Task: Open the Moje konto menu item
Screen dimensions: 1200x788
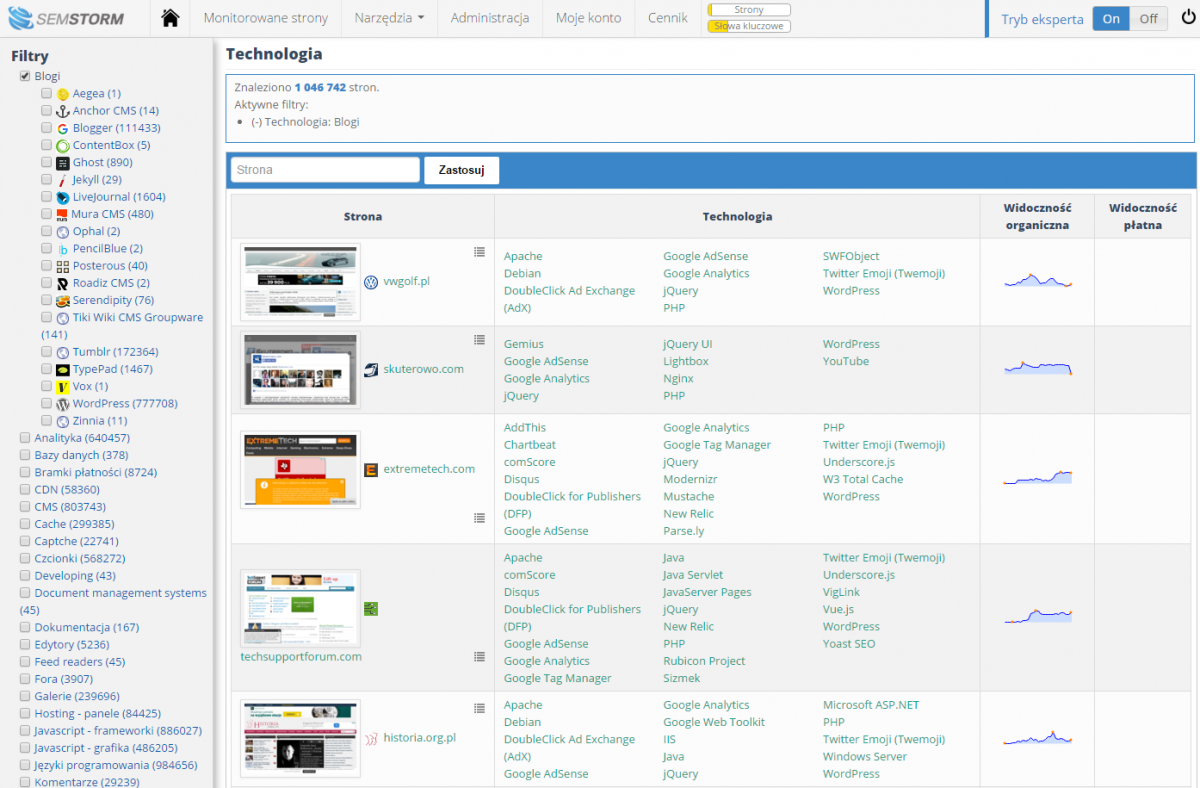Action: [x=588, y=18]
